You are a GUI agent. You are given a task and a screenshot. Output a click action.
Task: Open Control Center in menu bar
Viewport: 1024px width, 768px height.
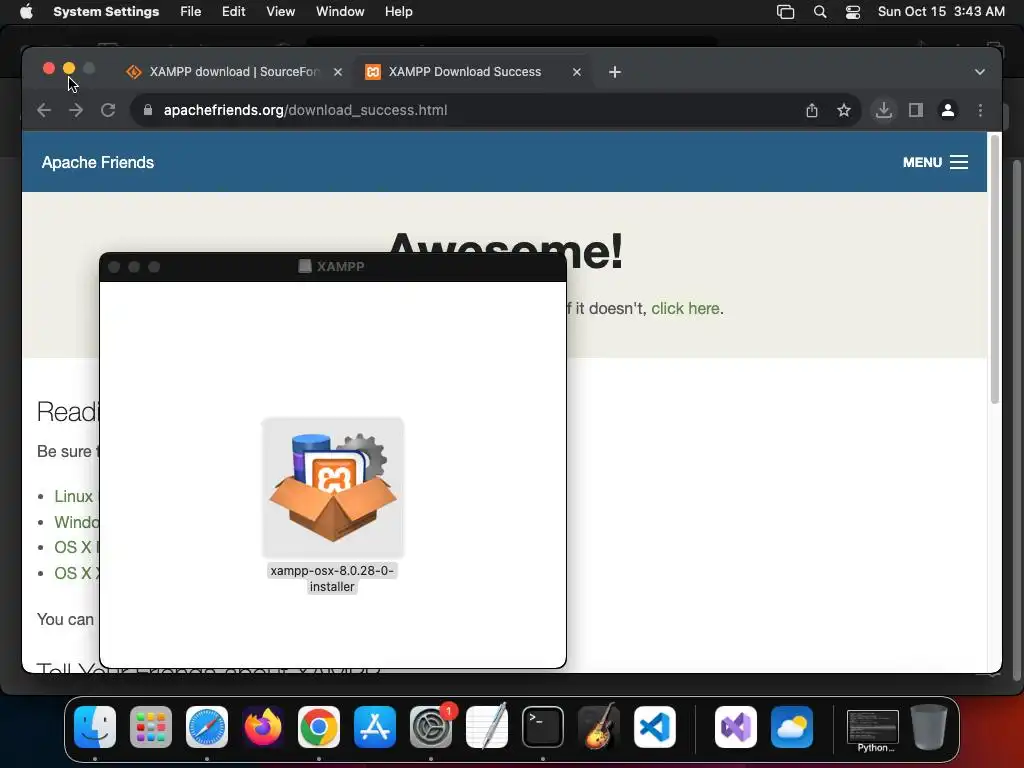tap(852, 12)
